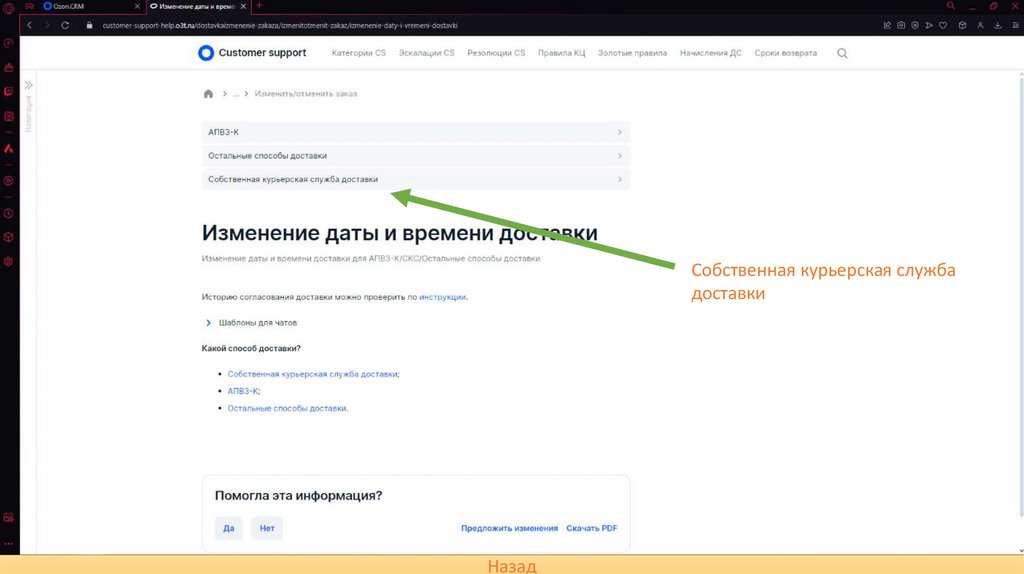Open Easy Setup menu icon in toolbar
This screenshot has width=1024, height=574.
point(1016,25)
